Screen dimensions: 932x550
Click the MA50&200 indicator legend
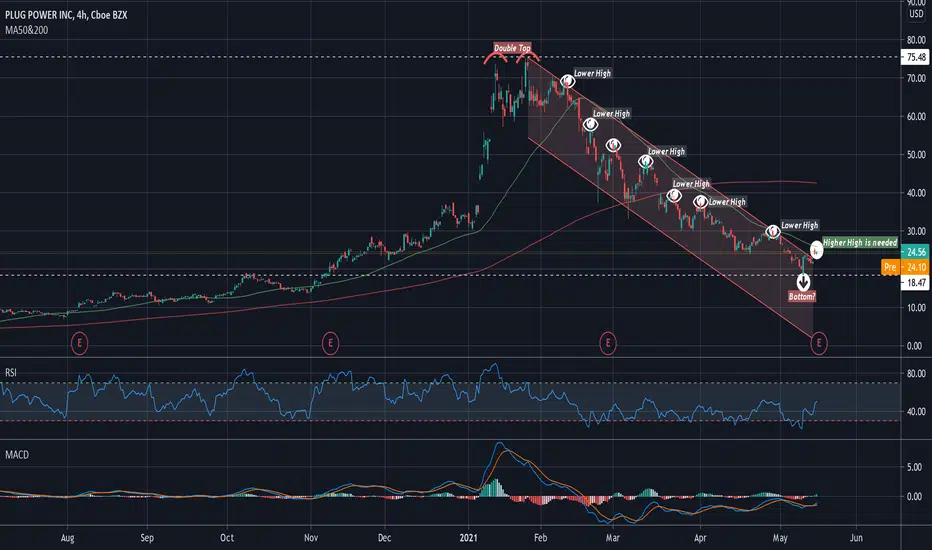[x=27, y=30]
